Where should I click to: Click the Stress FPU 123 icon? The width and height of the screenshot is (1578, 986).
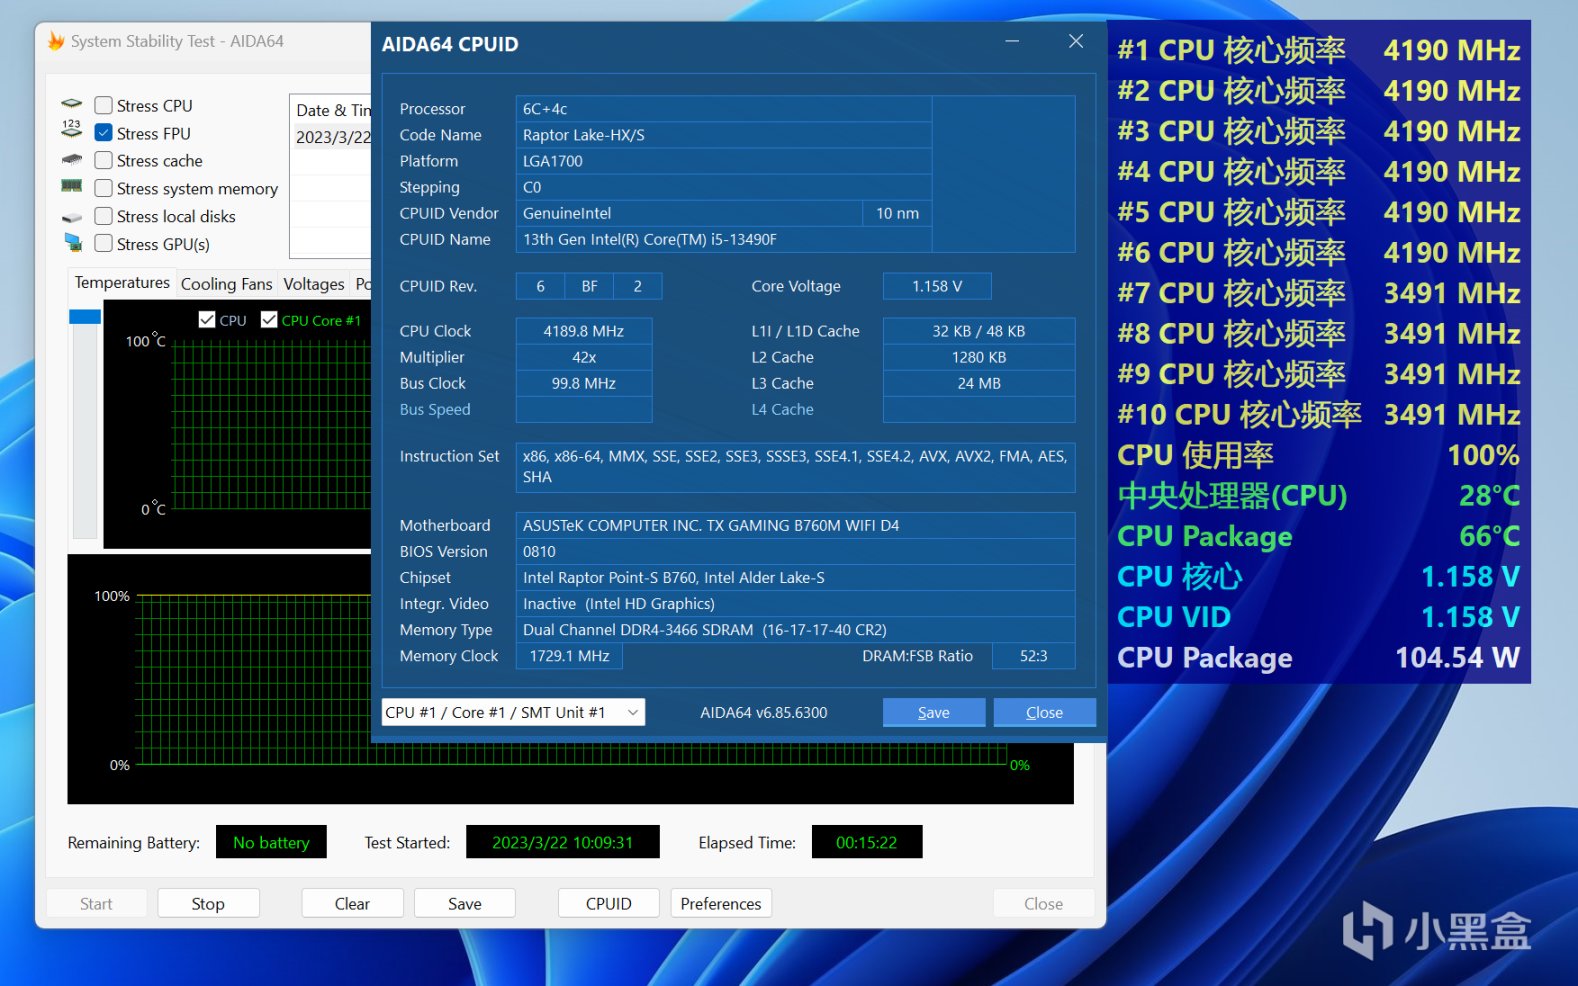pyautogui.click(x=72, y=129)
